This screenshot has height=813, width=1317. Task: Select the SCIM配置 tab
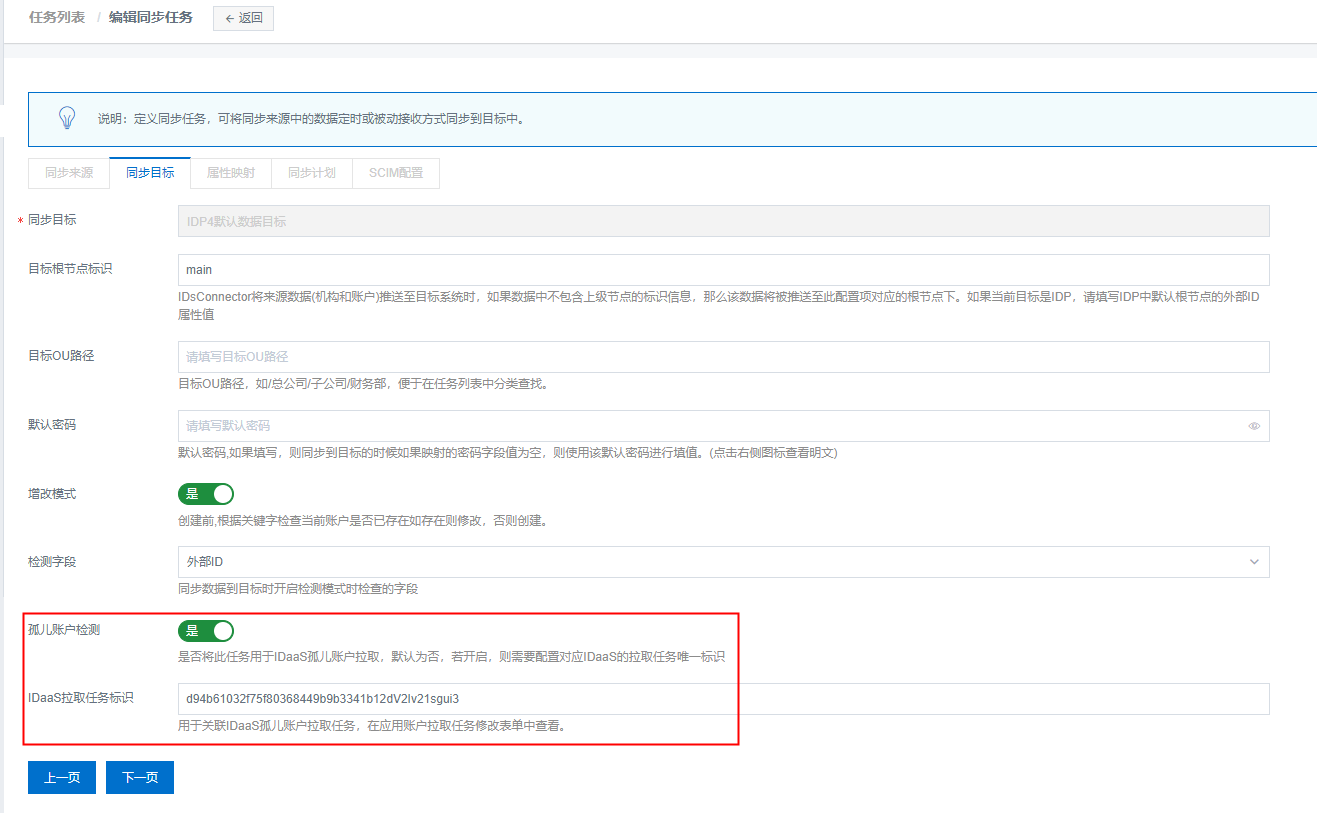pos(397,172)
